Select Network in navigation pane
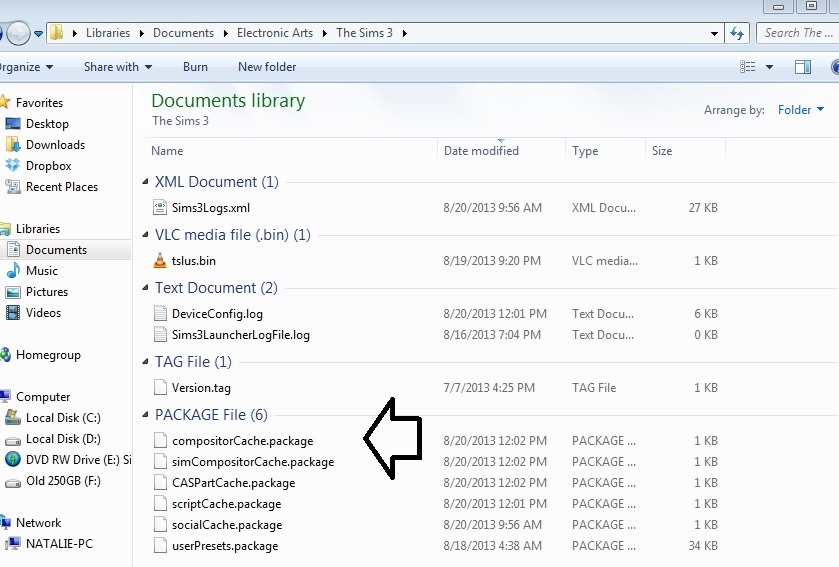This screenshot has width=839, height=567. (x=39, y=523)
